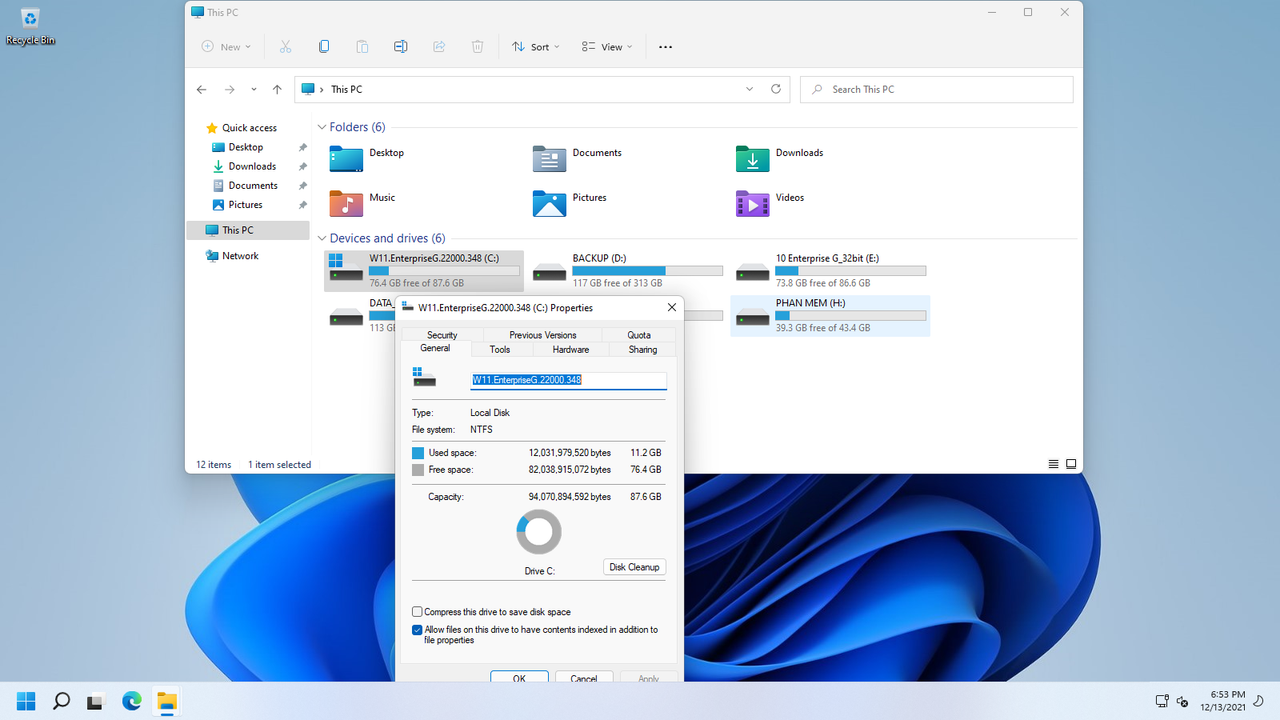
Task: Edit the drive name field in Properties
Action: coord(568,380)
